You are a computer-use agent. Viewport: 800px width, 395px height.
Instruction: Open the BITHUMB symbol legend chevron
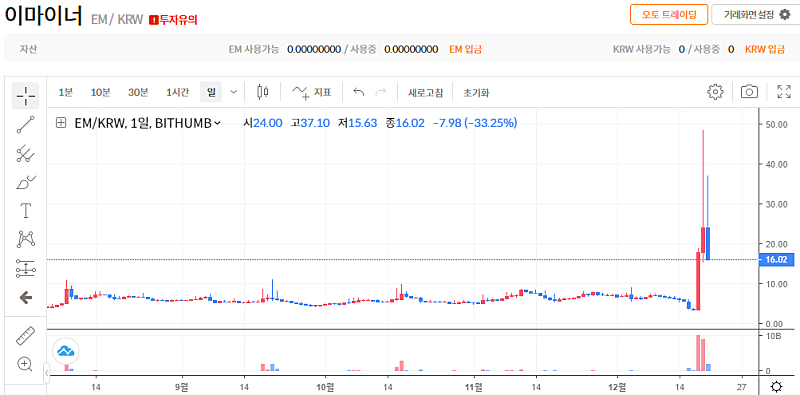point(218,123)
